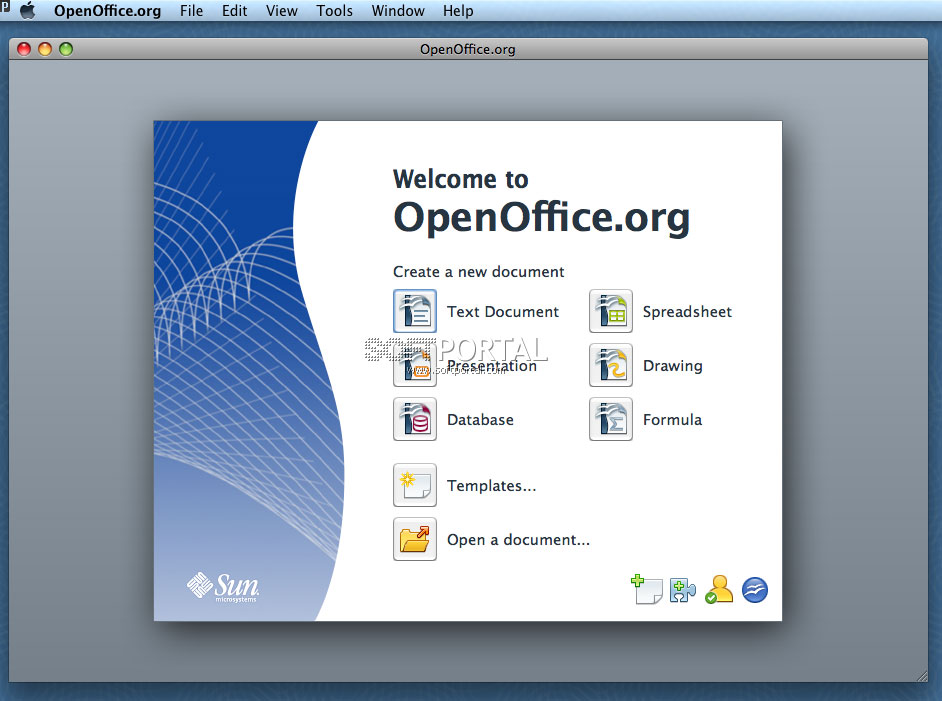The image size is (942, 701).
Task: Click the Open a document... label
Action: point(518,540)
